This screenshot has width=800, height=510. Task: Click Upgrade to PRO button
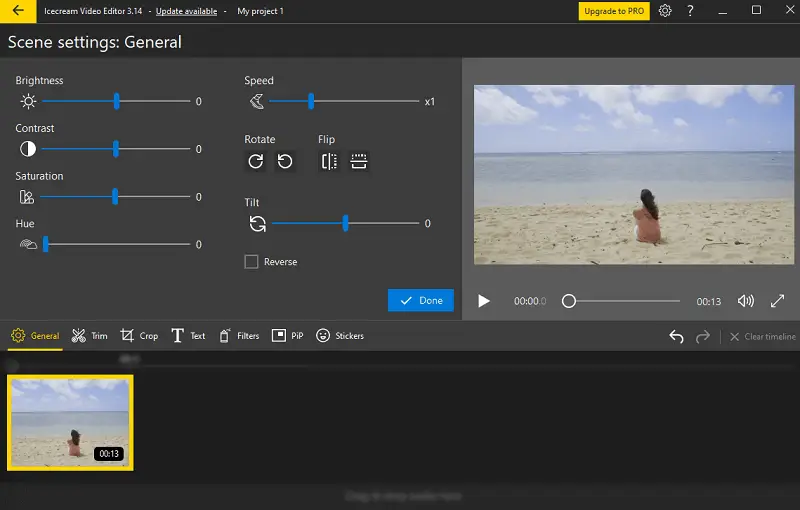(x=614, y=11)
